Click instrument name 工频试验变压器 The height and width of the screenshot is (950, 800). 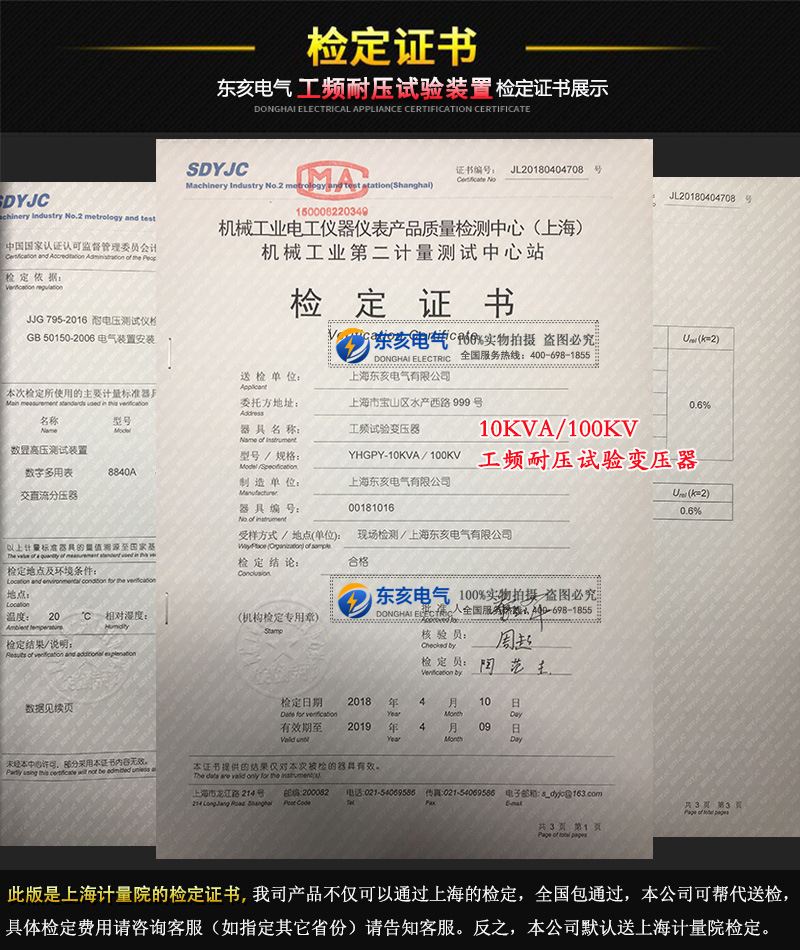[x=384, y=429]
